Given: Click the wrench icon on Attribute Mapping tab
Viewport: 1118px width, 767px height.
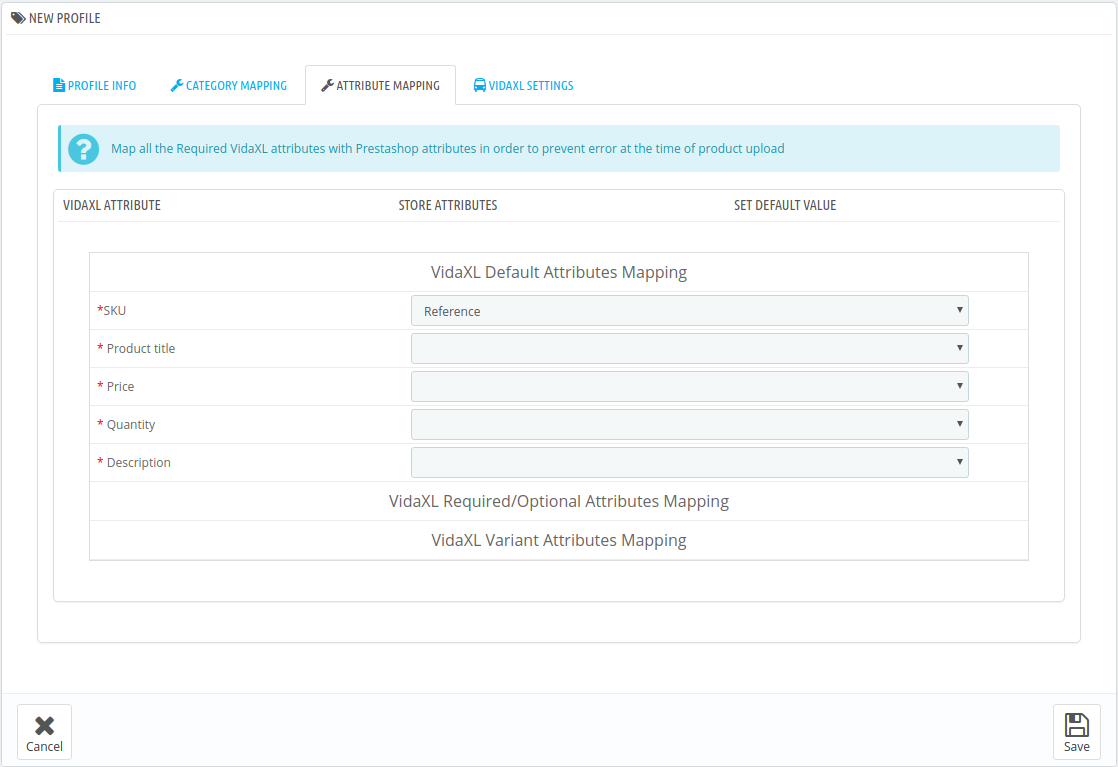Looking at the screenshot, I should [x=327, y=86].
